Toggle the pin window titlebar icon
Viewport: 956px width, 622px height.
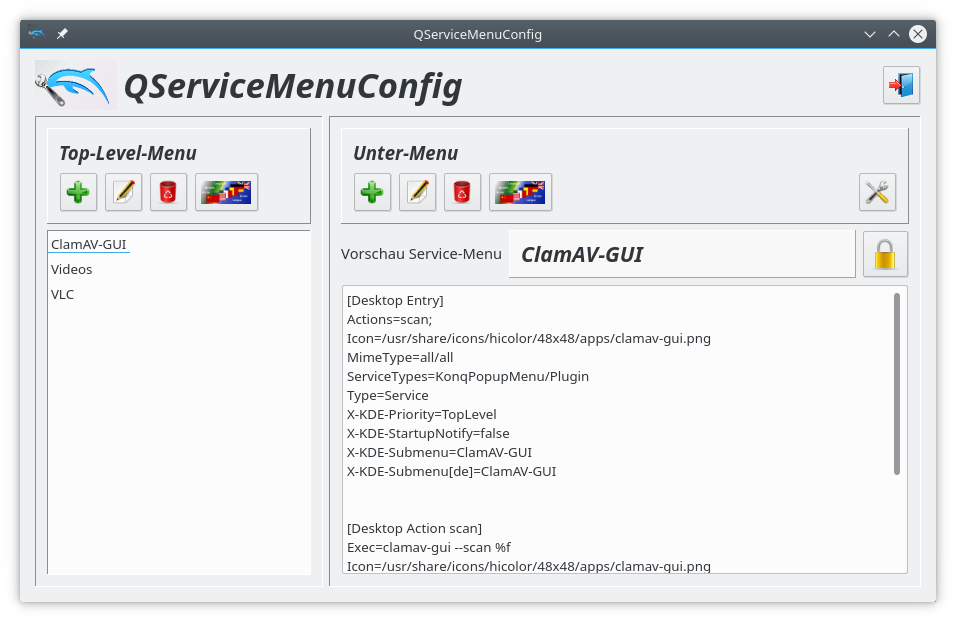pyautogui.click(x=62, y=34)
